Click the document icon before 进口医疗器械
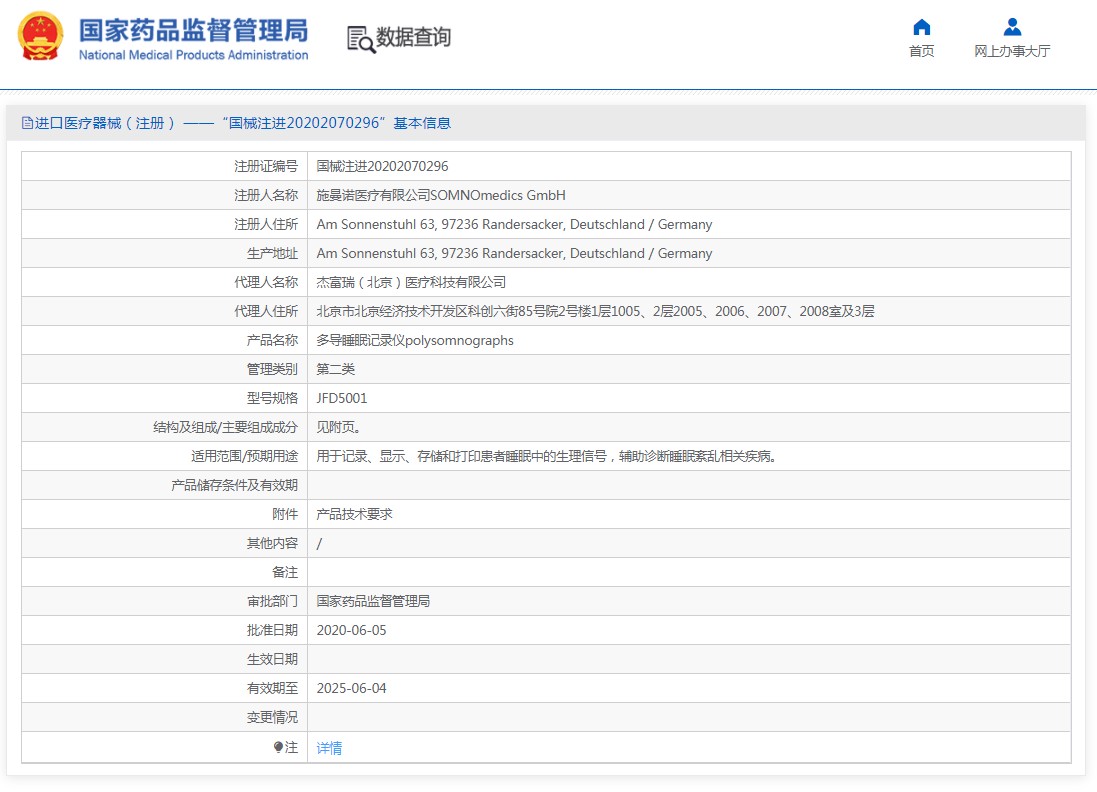 pyautogui.click(x=27, y=123)
